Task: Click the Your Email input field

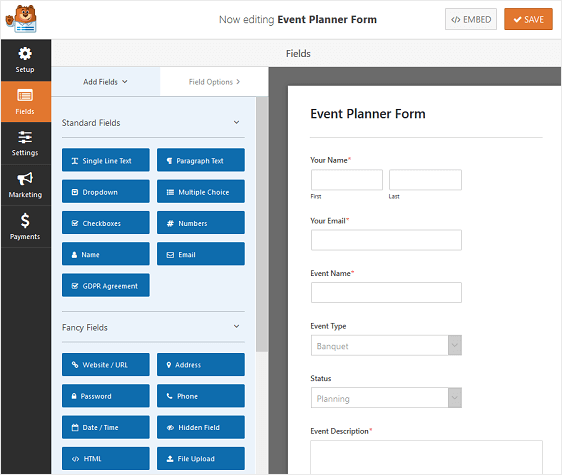Action: pos(386,240)
